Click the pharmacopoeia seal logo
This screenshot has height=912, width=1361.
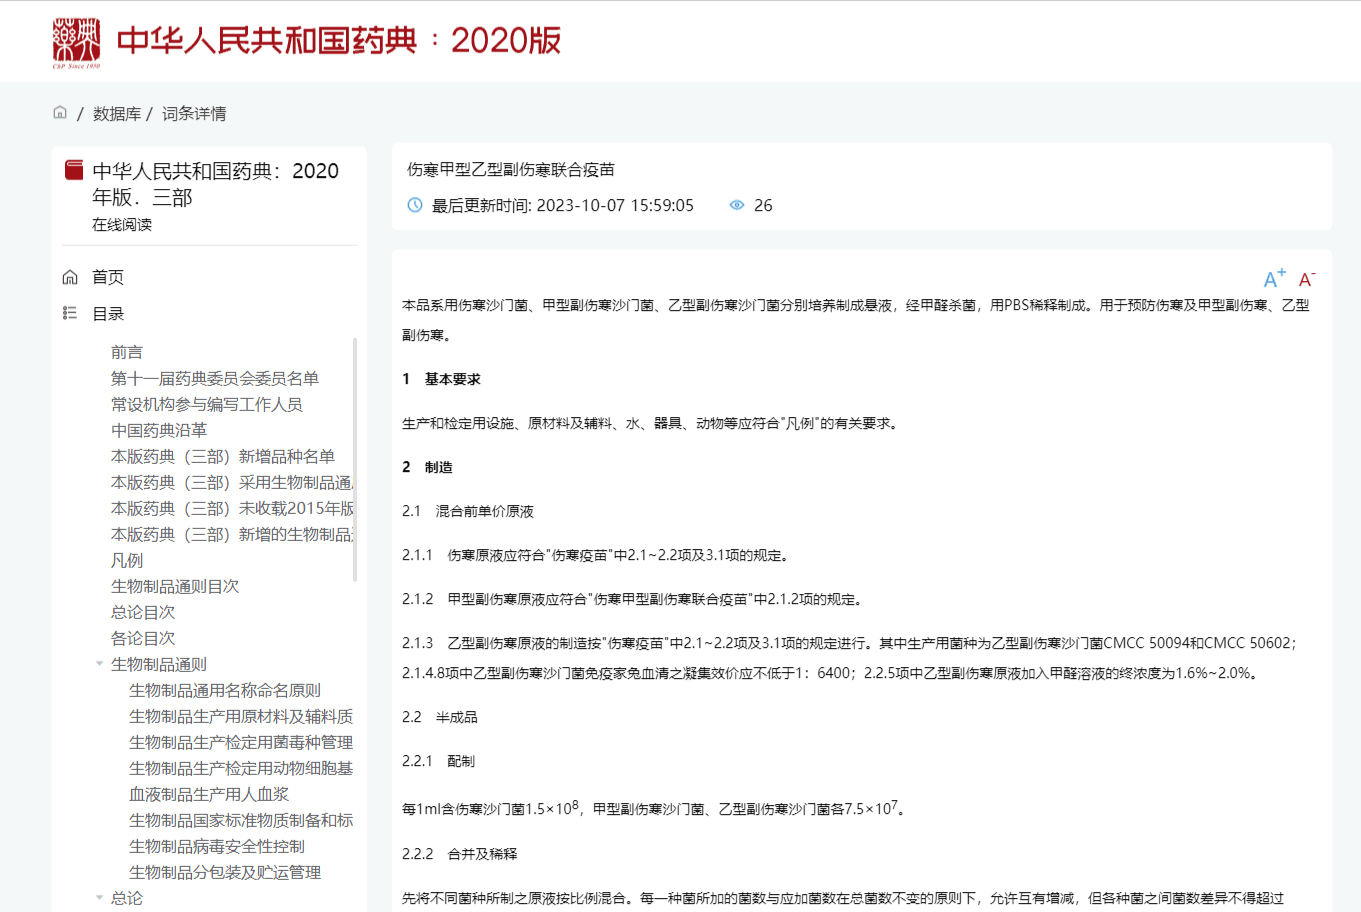tap(77, 43)
